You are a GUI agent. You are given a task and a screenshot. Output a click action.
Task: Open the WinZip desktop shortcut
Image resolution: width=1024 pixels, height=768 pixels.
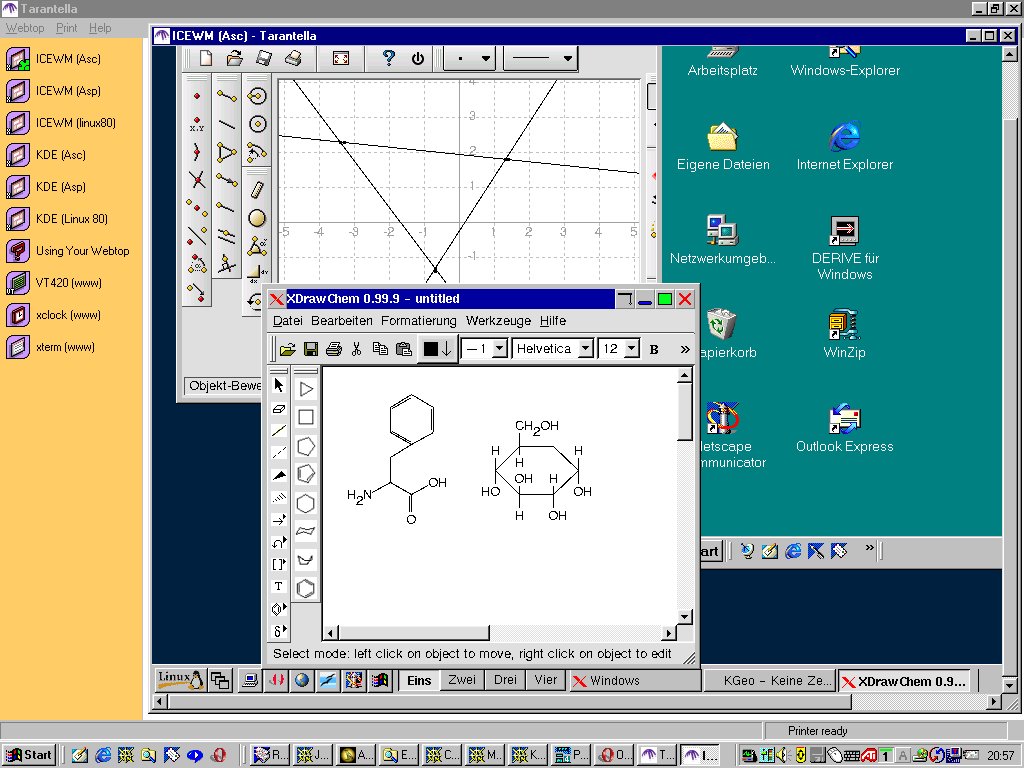[844, 334]
